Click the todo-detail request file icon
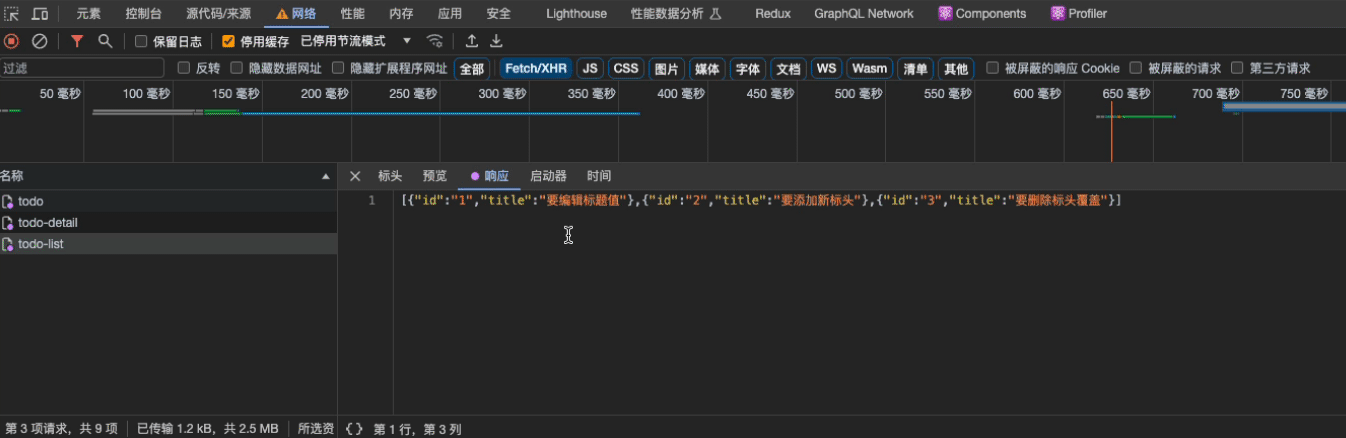Screen dimensions: 1346x438 coord(8,223)
